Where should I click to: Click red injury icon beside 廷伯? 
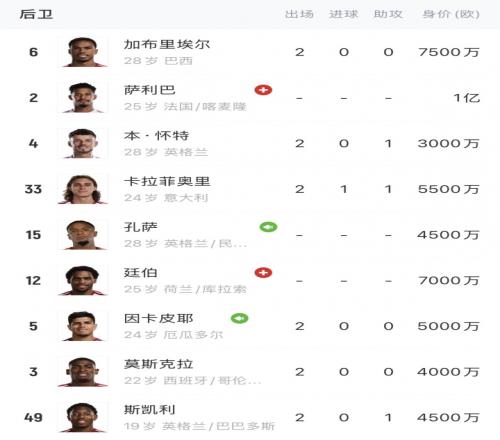point(263,273)
